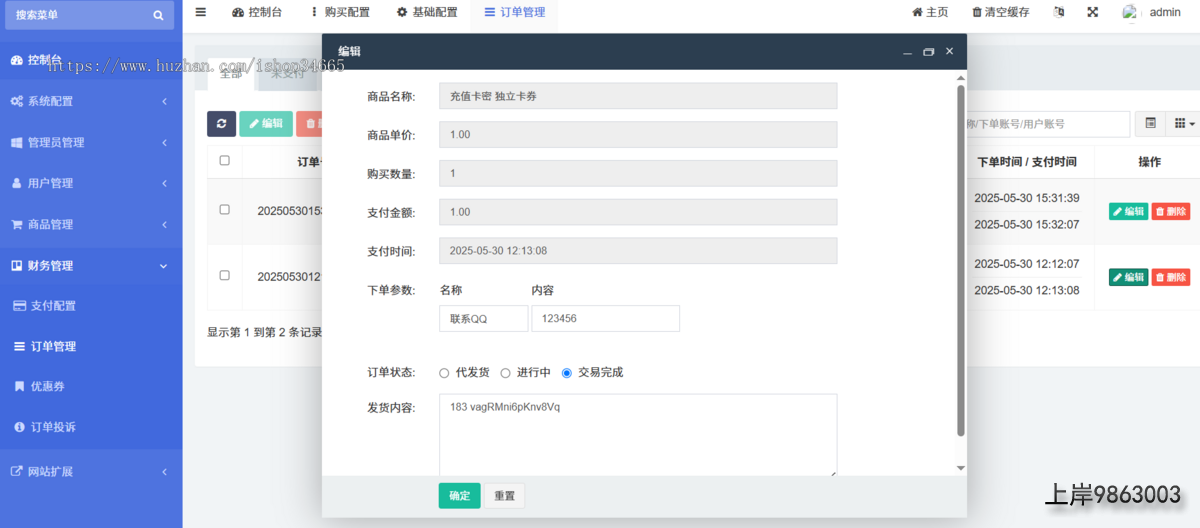
Task: Click the table view toggle icon
Action: (x=1151, y=124)
